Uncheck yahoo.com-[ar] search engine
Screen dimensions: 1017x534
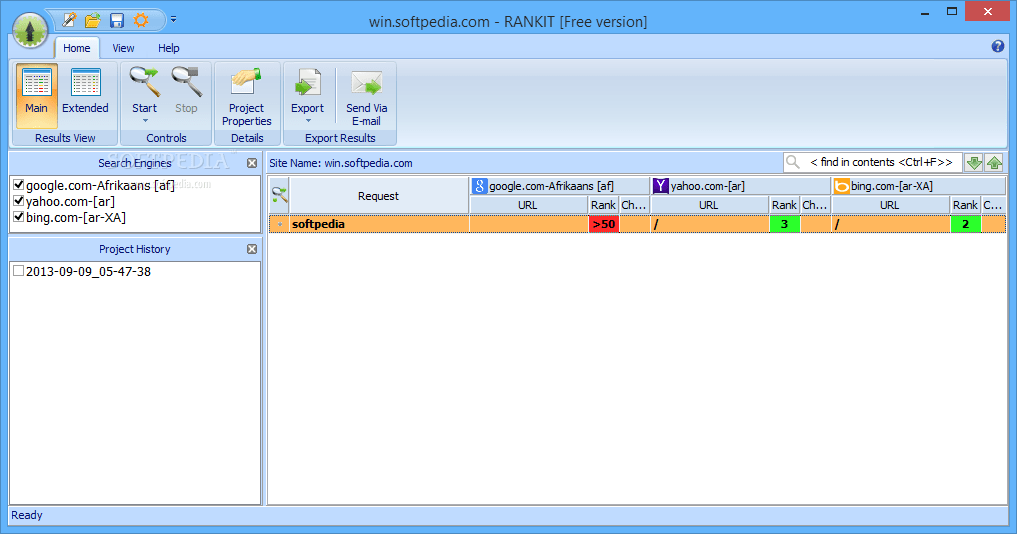point(19,201)
